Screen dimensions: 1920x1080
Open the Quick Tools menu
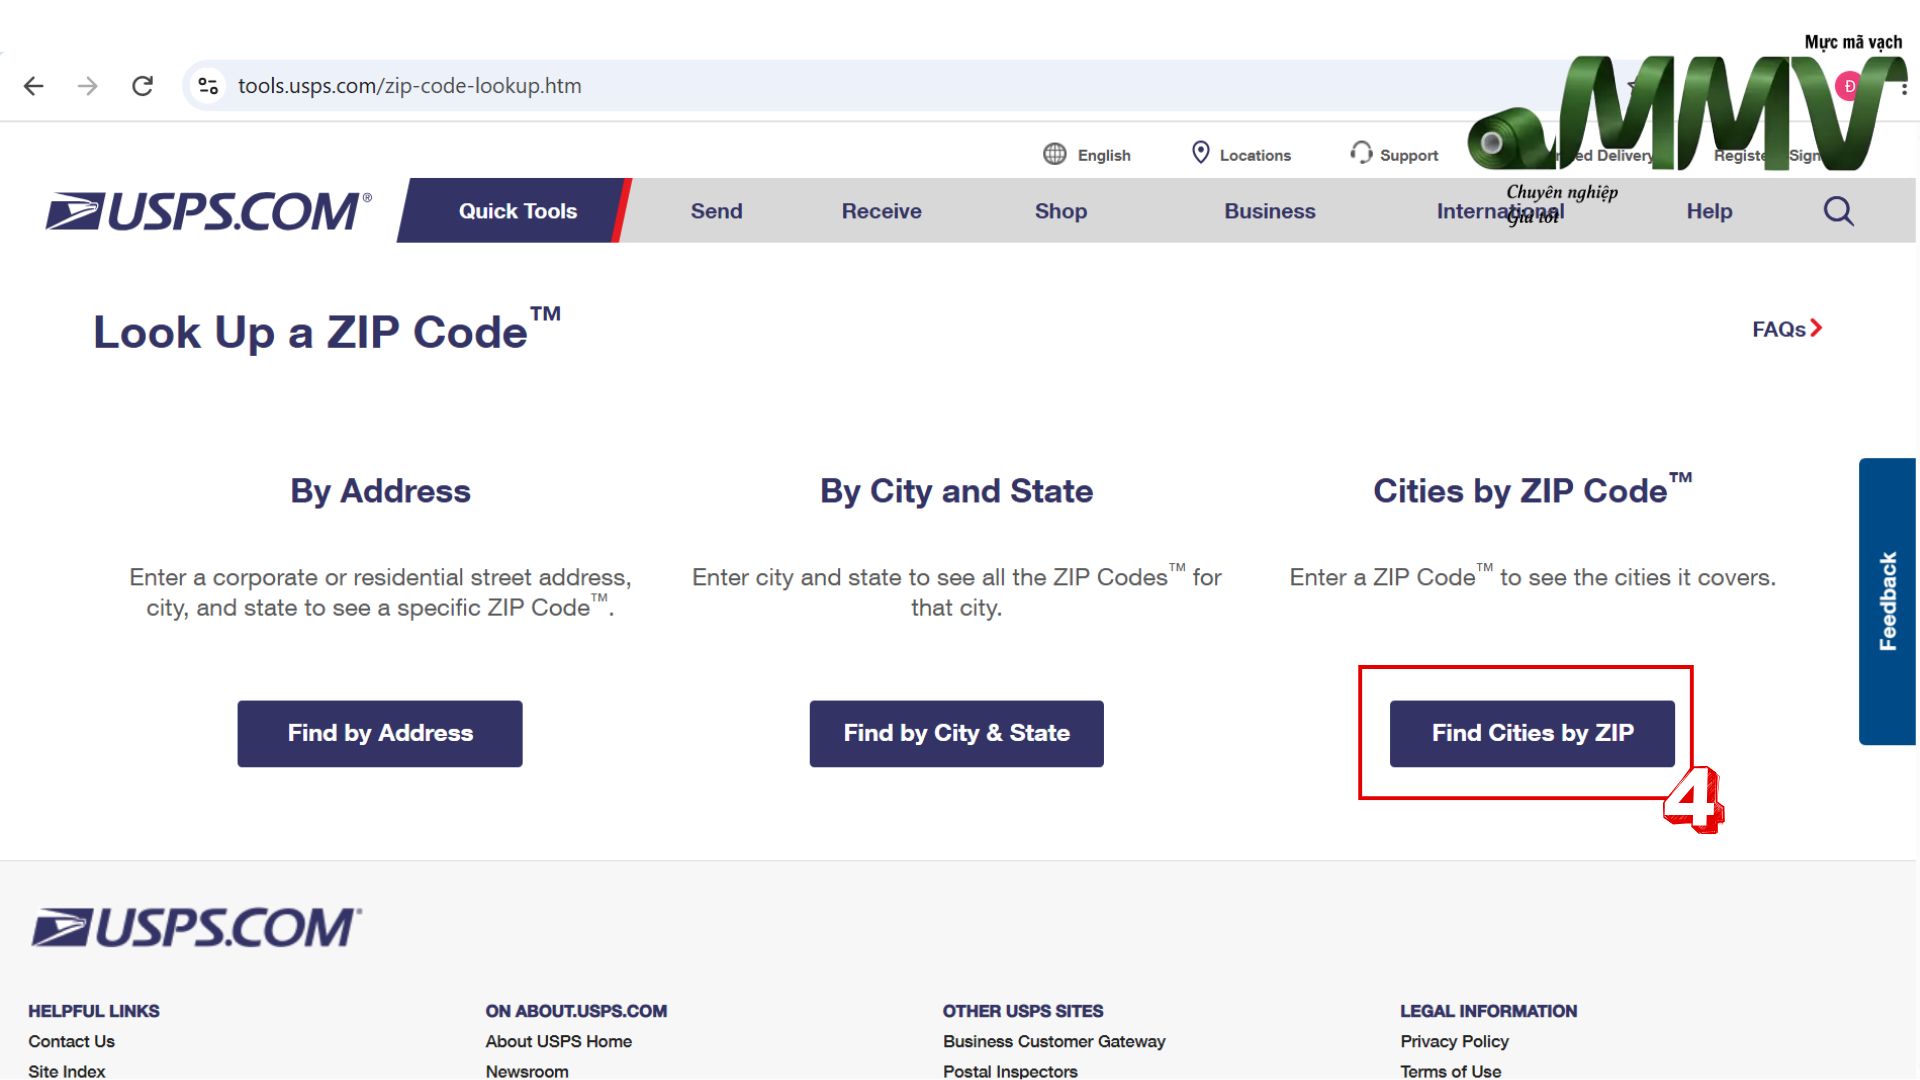pos(516,211)
